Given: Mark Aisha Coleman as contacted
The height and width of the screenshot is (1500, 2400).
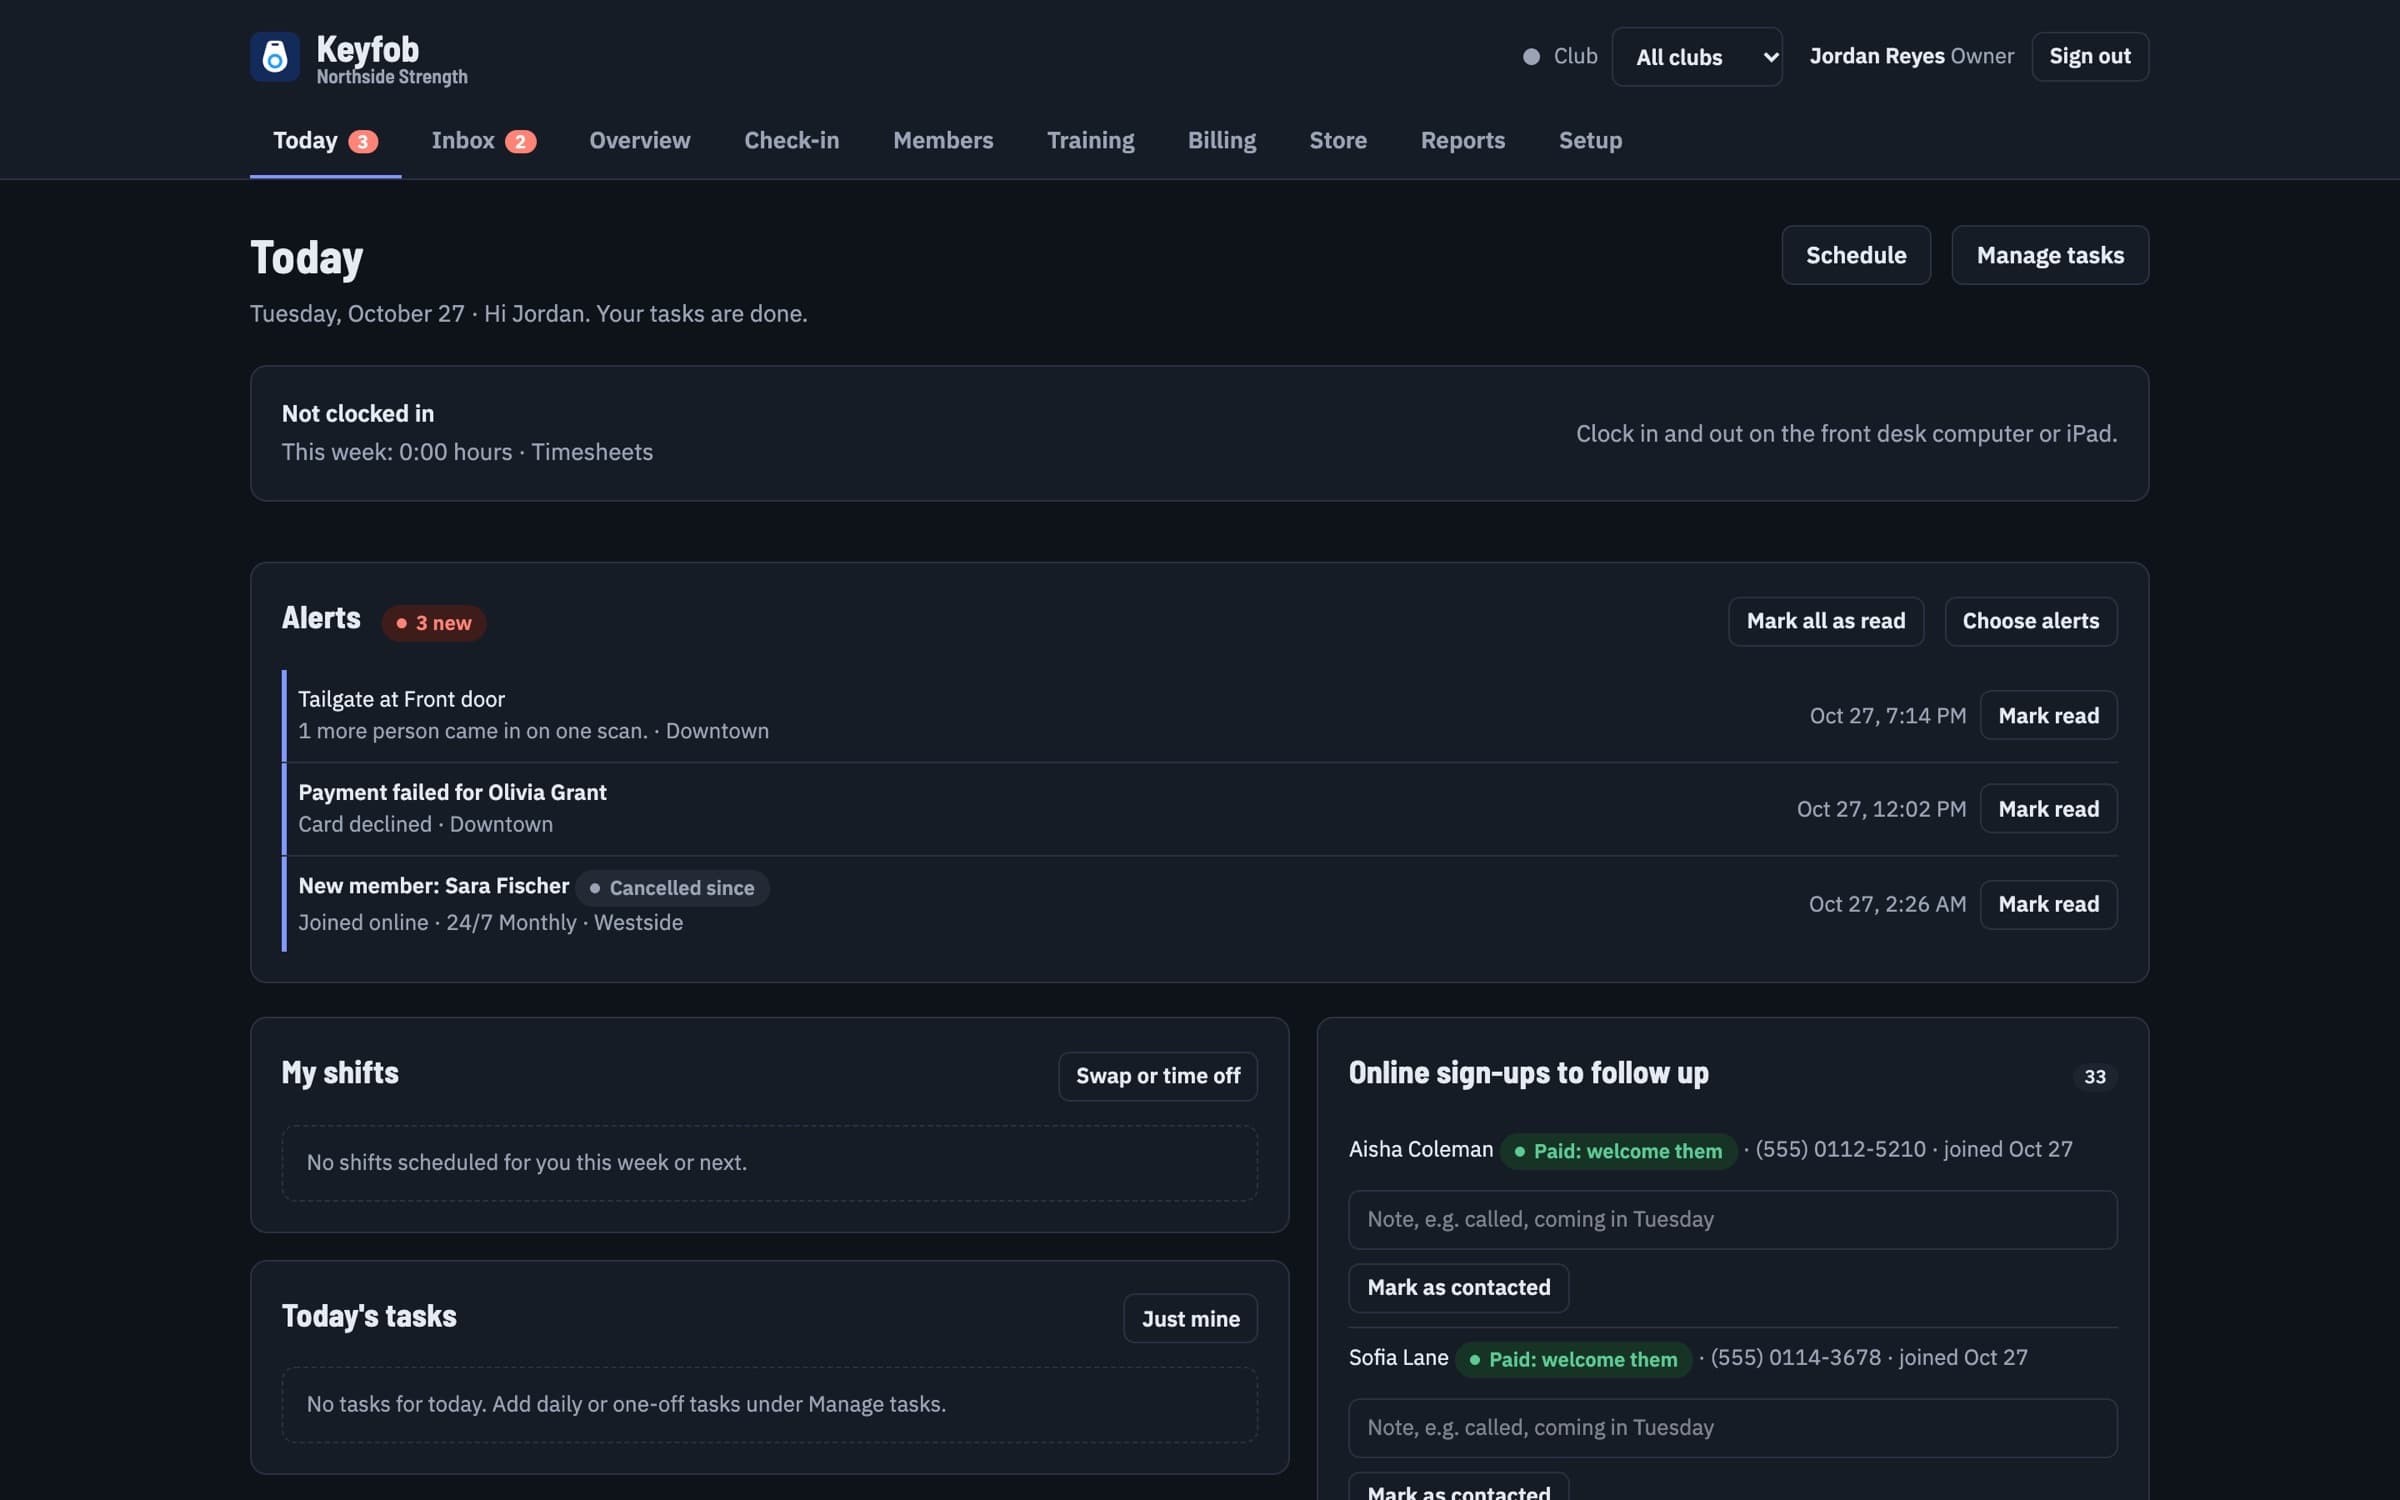Looking at the screenshot, I should 1459,1288.
